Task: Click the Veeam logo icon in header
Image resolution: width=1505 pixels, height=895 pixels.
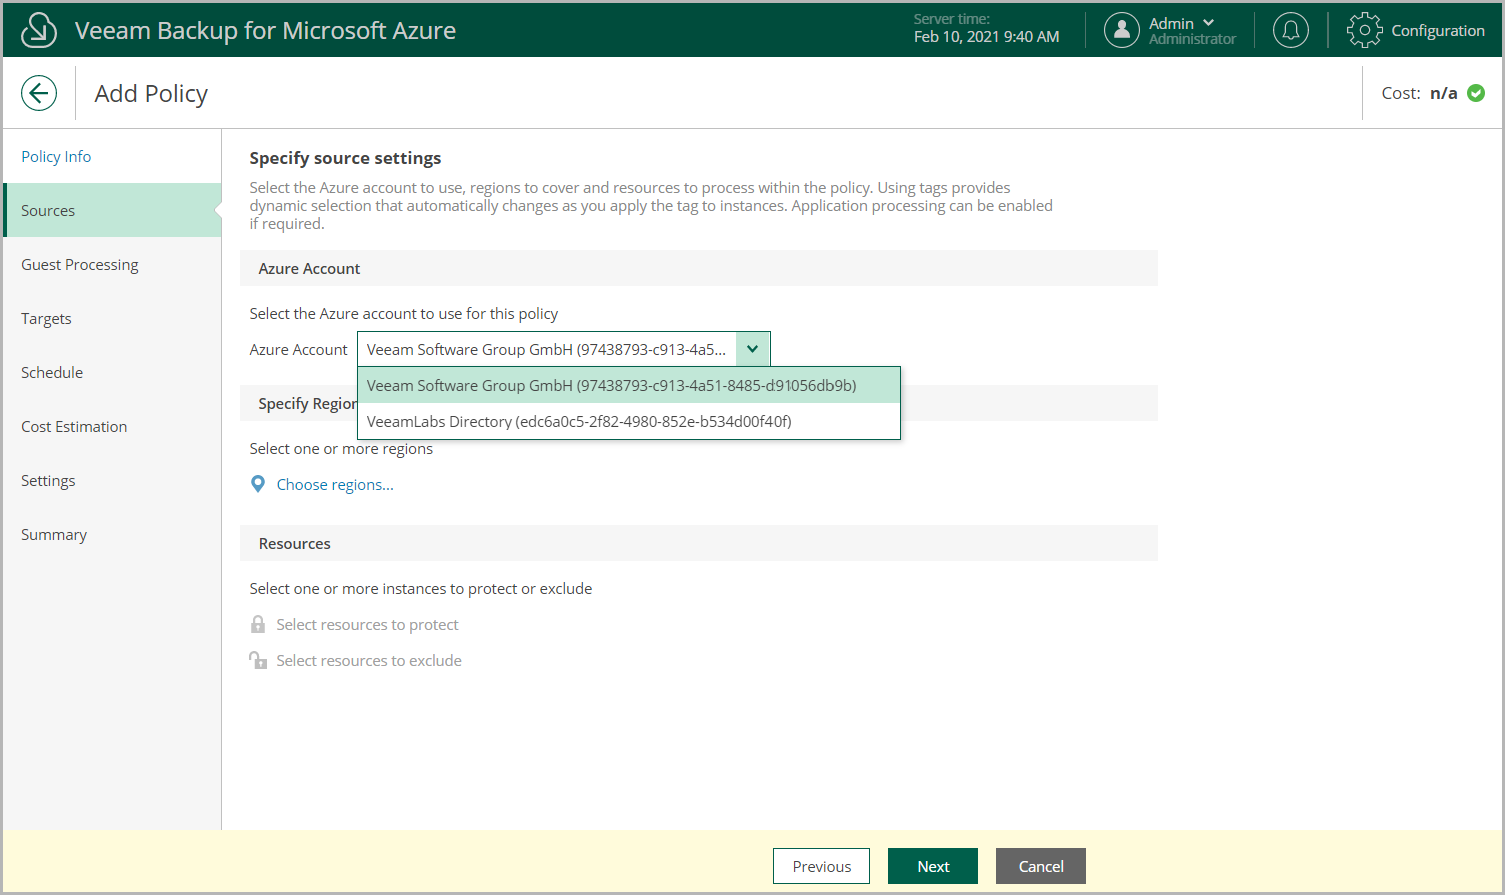Action: [x=39, y=30]
